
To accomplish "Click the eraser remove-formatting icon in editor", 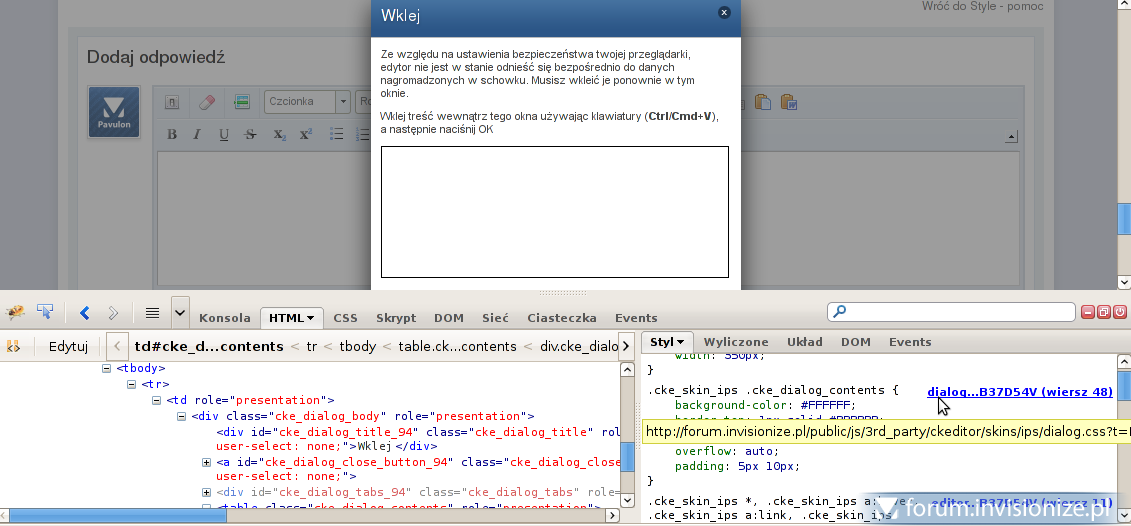I will [x=207, y=101].
